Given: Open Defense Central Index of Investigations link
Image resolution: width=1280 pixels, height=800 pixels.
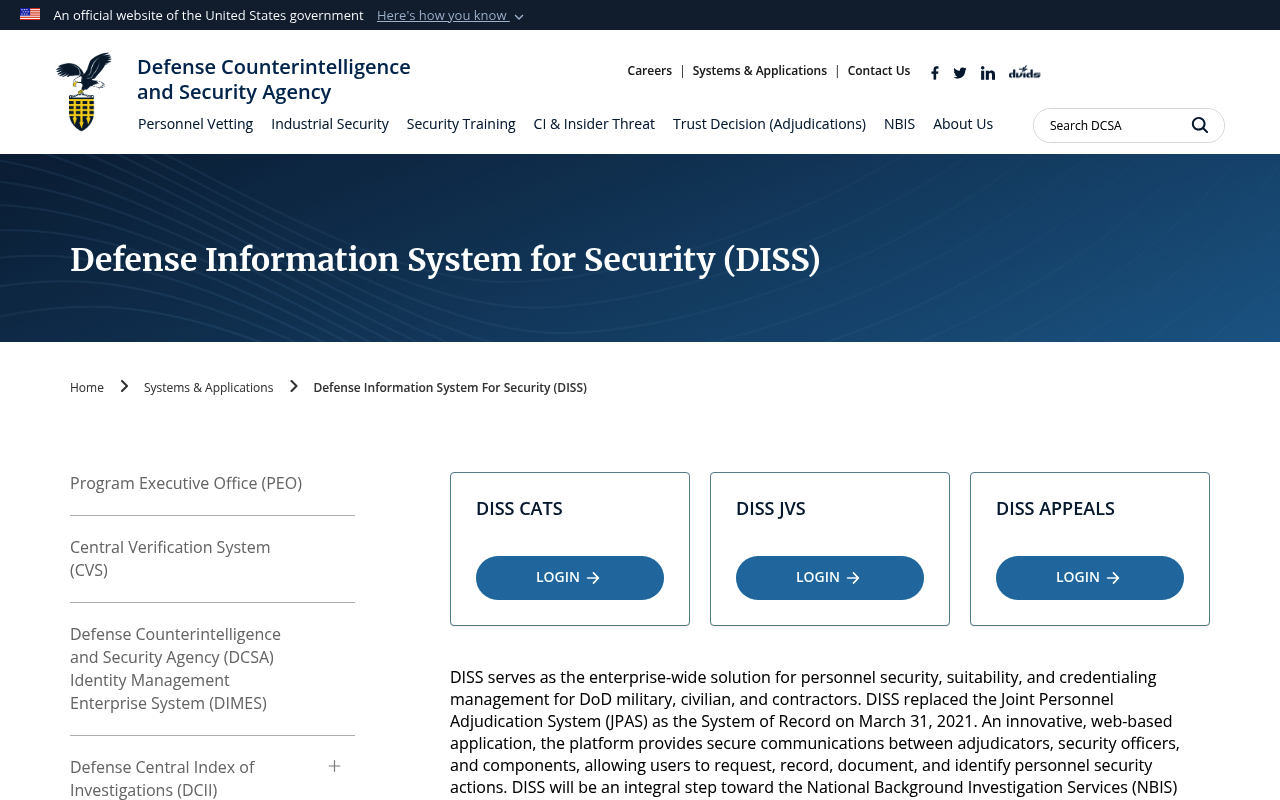Looking at the screenshot, I should pos(162,778).
